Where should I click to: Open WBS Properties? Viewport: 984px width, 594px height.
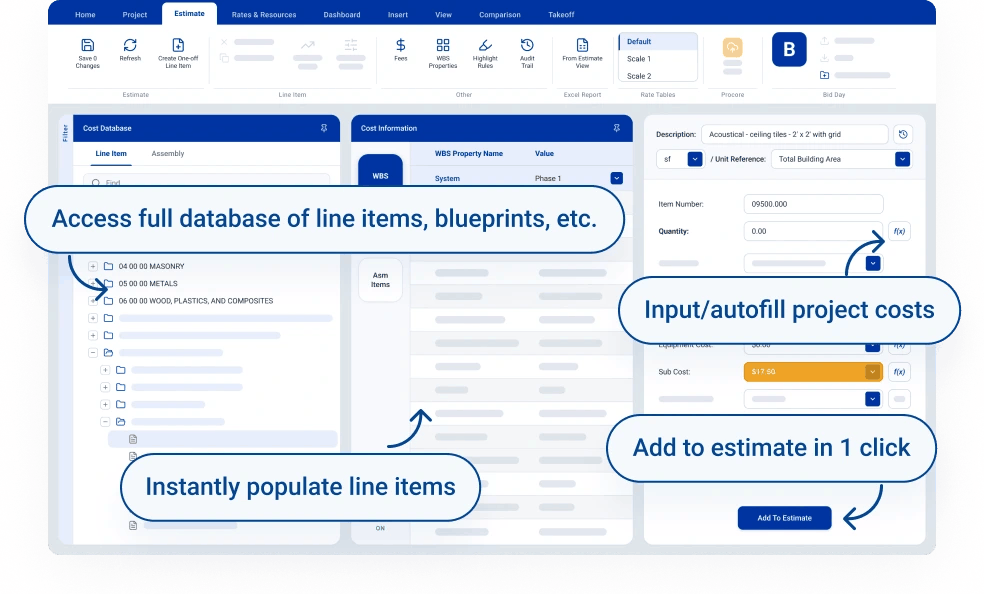443,45
